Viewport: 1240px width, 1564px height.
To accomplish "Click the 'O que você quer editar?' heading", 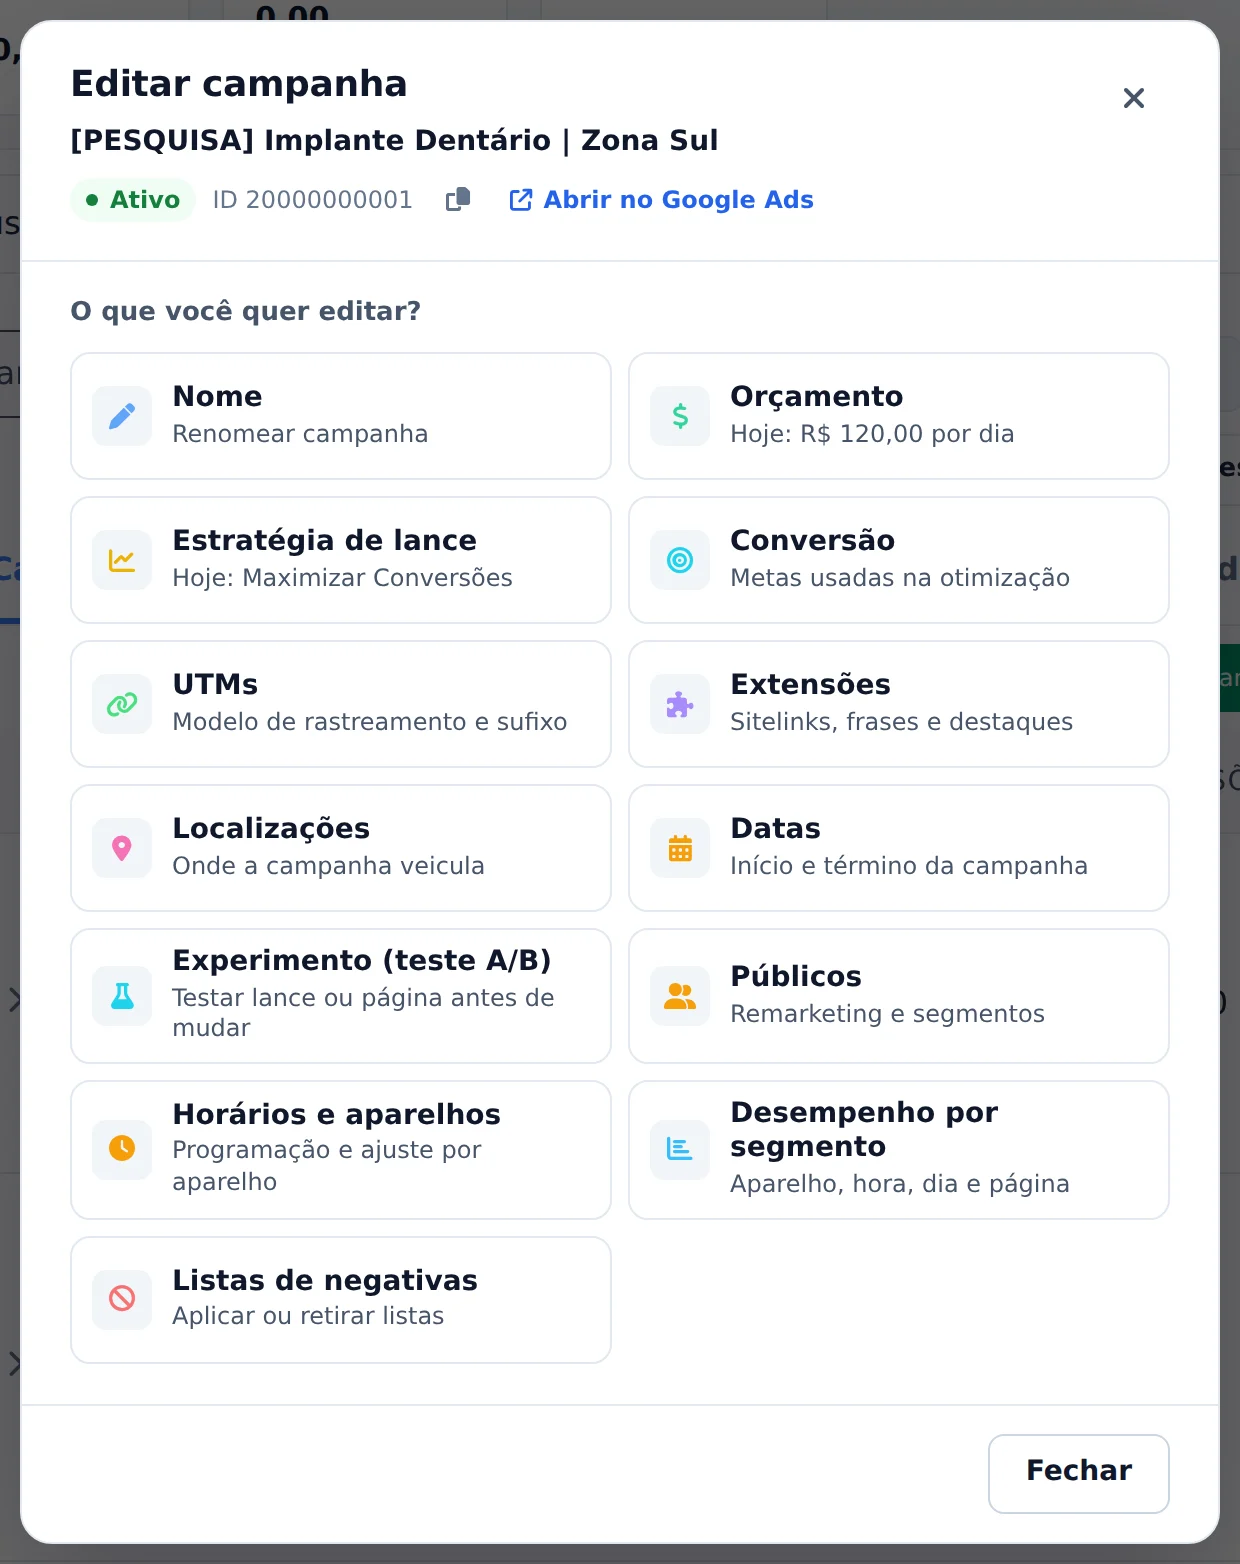I will [245, 311].
